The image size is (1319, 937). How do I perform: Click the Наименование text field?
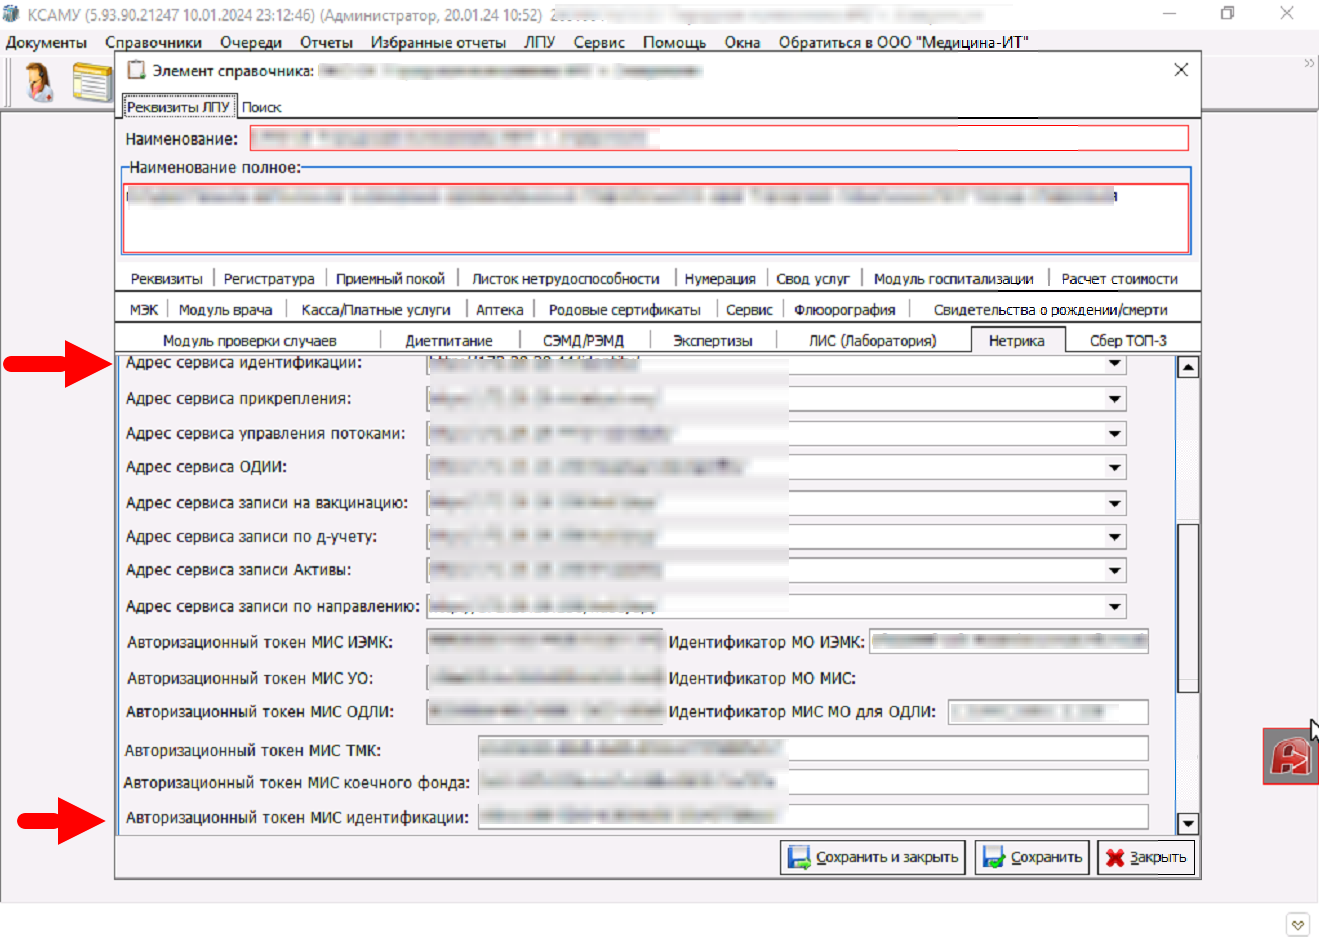pyautogui.click(x=718, y=138)
